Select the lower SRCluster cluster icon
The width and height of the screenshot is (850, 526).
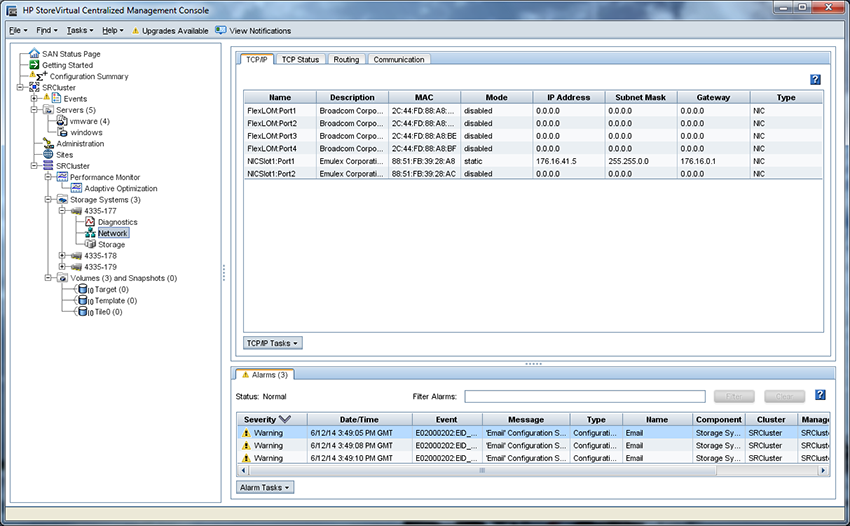click(x=48, y=166)
